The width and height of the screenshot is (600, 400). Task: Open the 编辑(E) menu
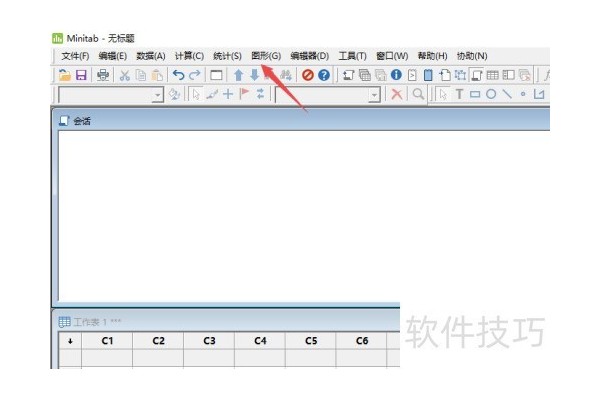coord(112,56)
